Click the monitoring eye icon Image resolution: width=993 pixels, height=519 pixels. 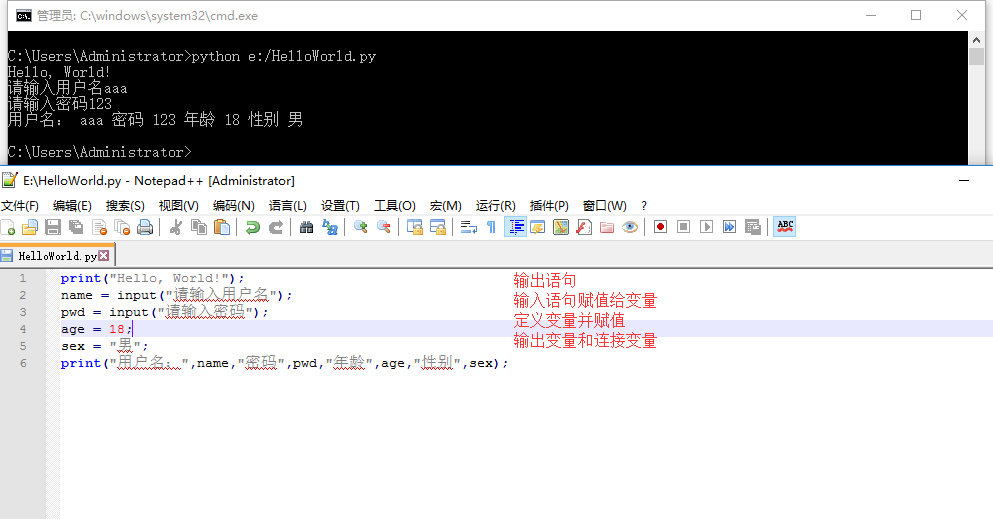coord(629,227)
